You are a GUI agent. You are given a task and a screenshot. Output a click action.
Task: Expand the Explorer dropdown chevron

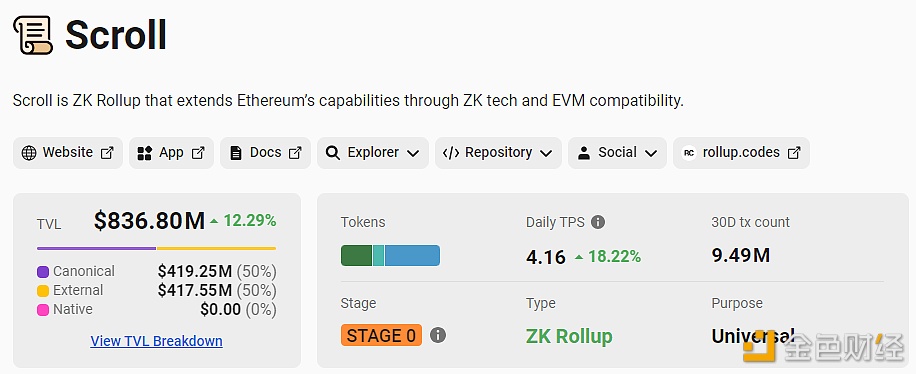[x=413, y=154]
